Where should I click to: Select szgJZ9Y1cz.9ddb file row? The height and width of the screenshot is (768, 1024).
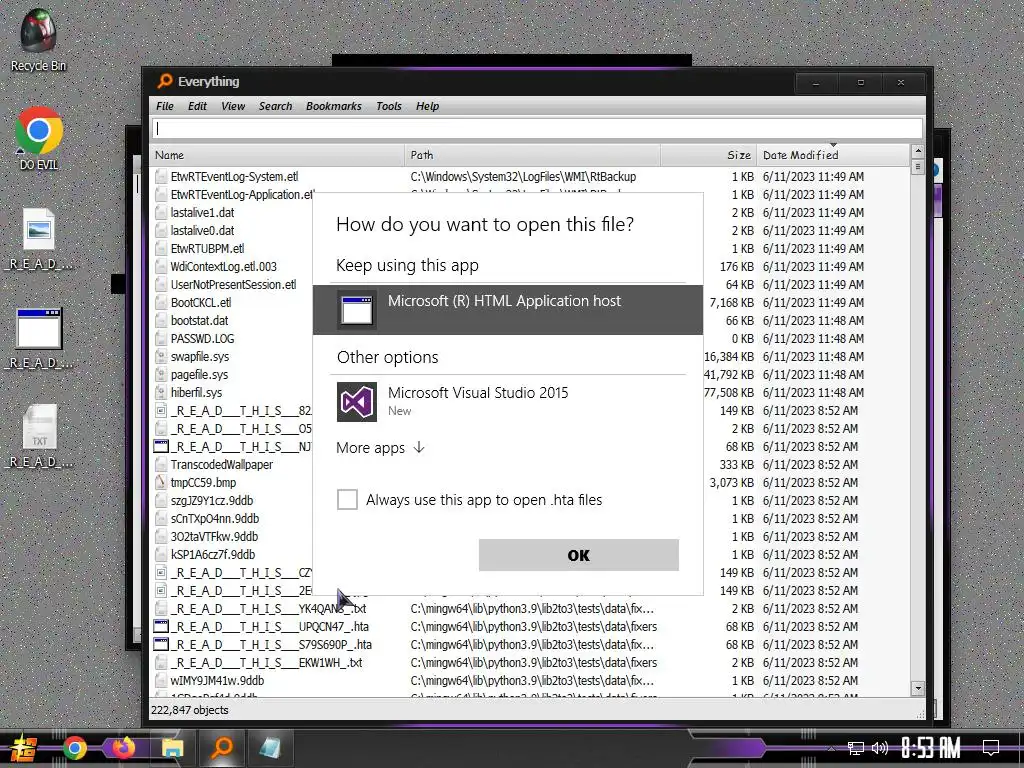pos(530,501)
